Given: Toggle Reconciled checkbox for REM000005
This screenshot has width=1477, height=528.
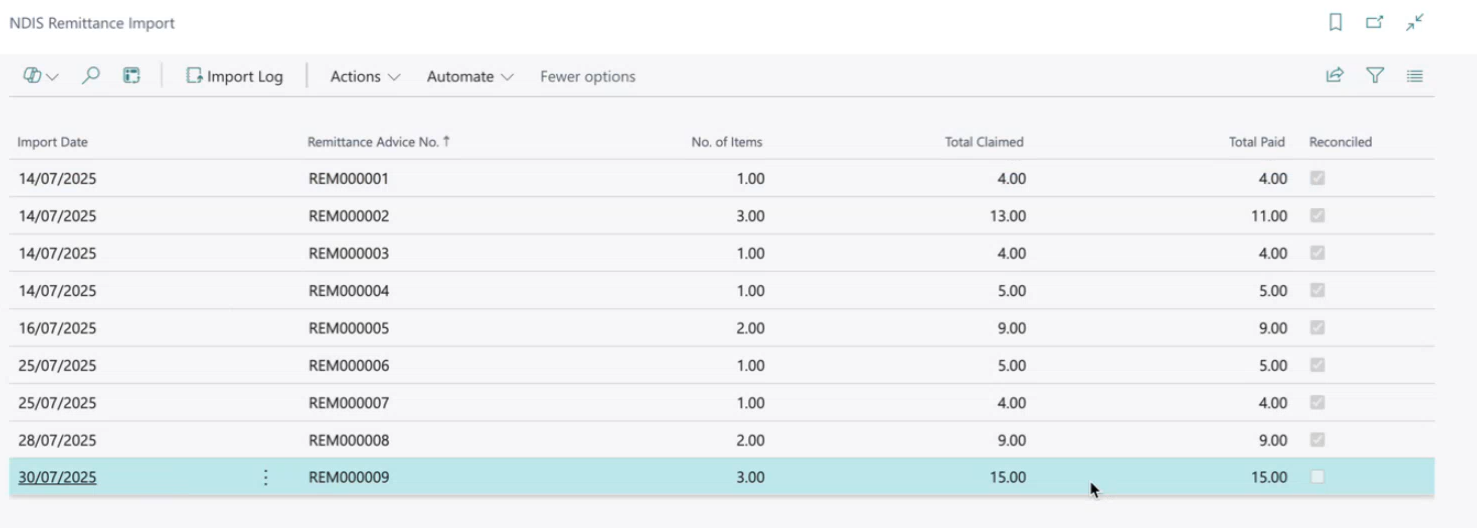Looking at the screenshot, I should (x=1317, y=327).
